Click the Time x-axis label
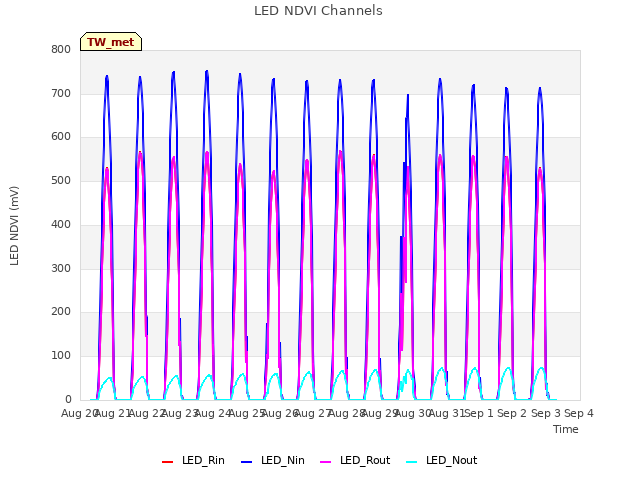Image resolution: width=640 pixels, height=480 pixels. tap(566, 429)
